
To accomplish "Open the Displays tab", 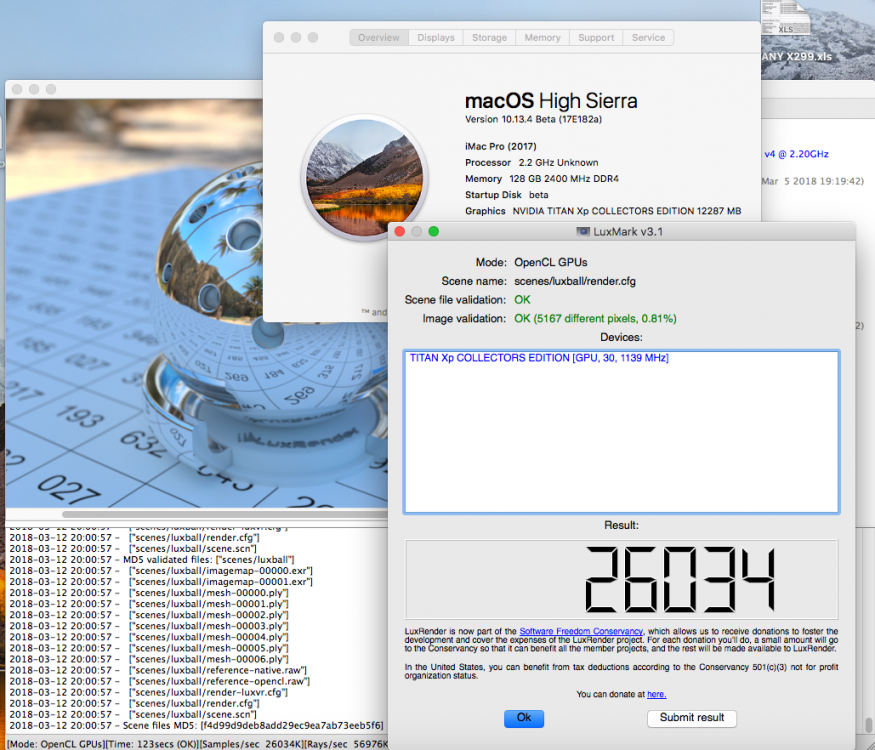I will pyautogui.click(x=436, y=37).
